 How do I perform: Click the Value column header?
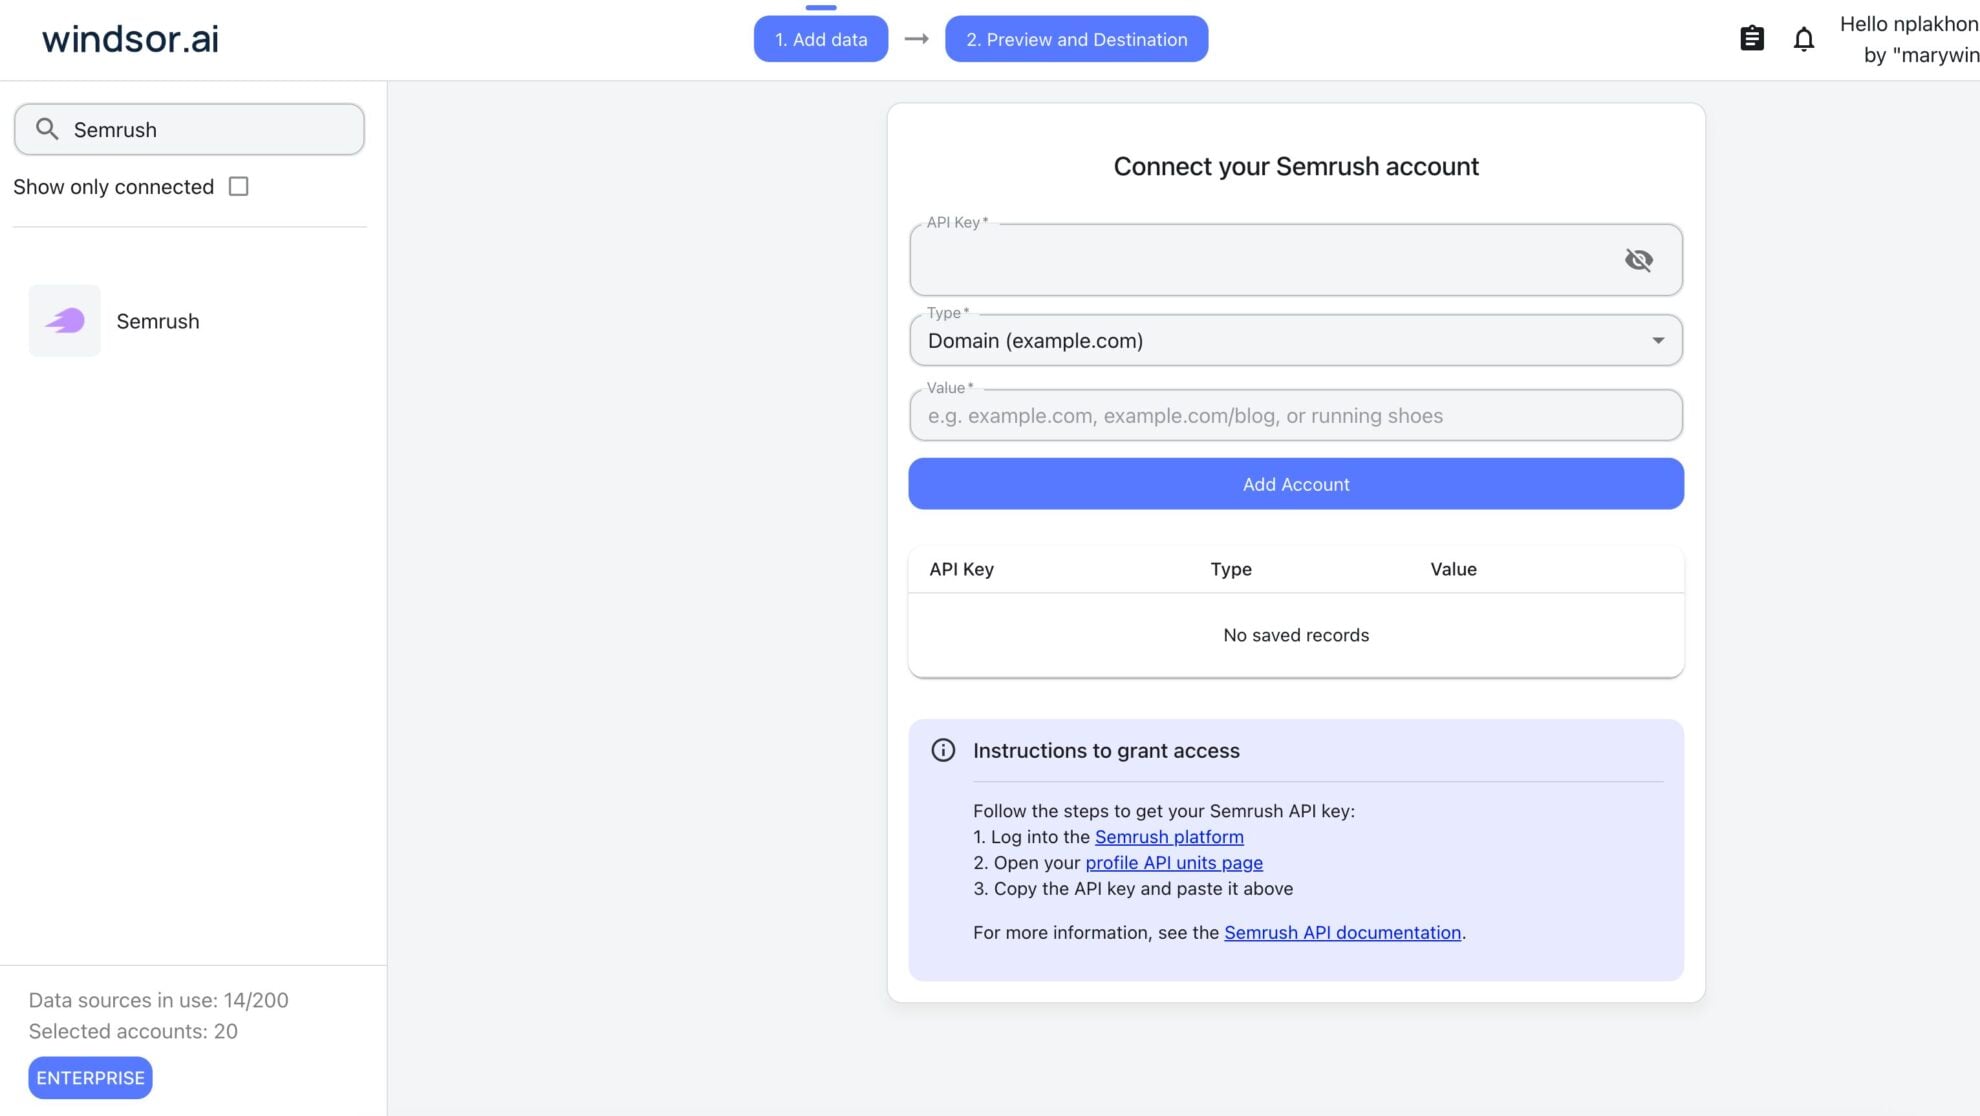(x=1453, y=569)
